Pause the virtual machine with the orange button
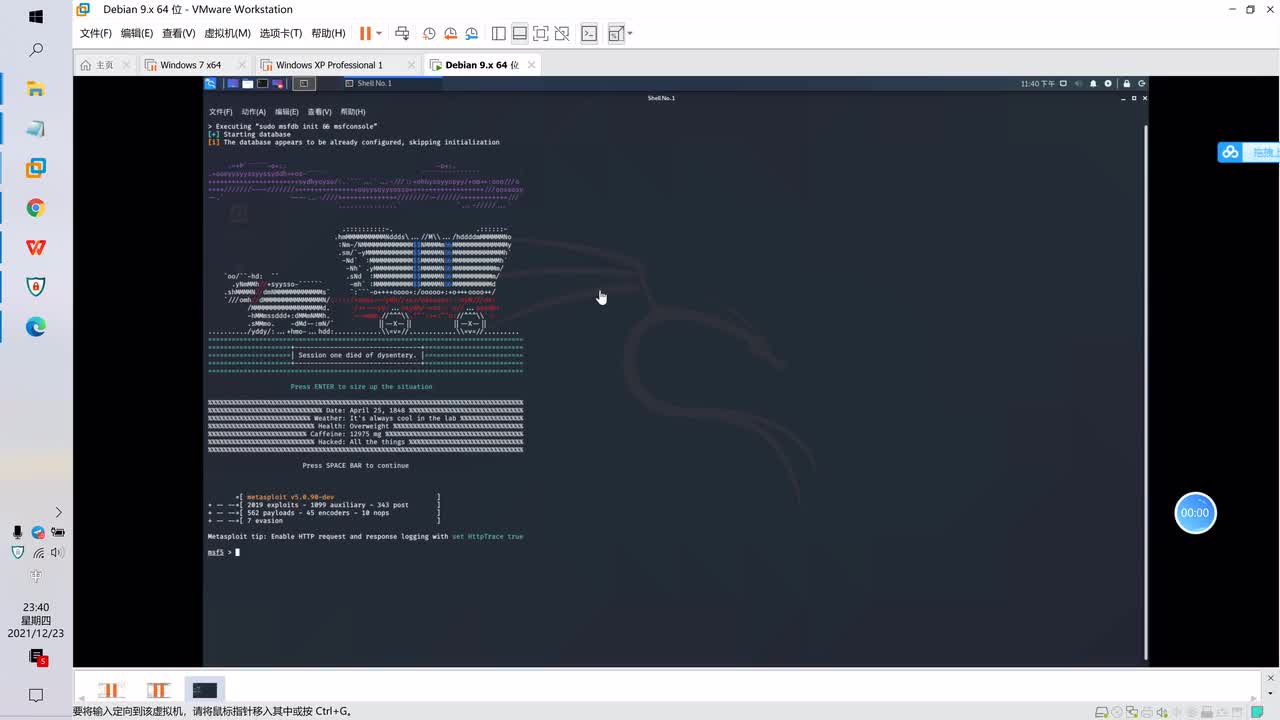This screenshot has height=720, width=1280. (x=365, y=33)
